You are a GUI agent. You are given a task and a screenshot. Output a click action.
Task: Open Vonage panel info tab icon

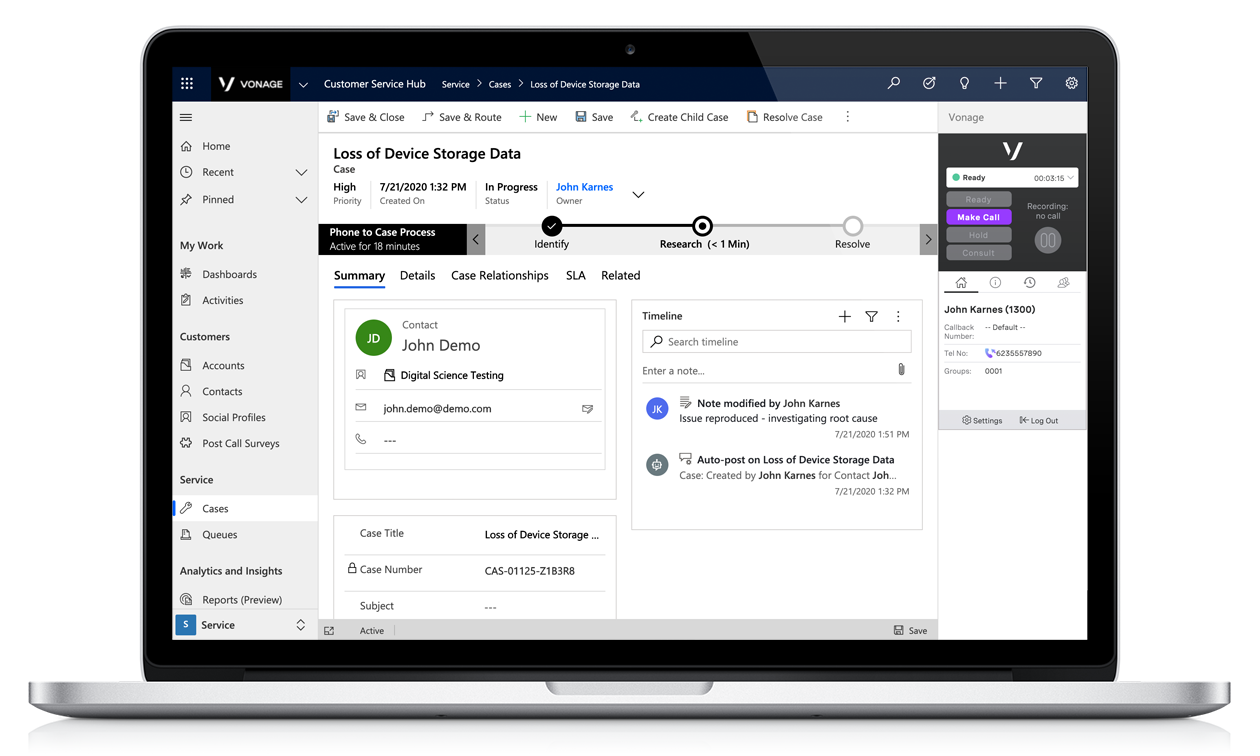click(x=995, y=283)
